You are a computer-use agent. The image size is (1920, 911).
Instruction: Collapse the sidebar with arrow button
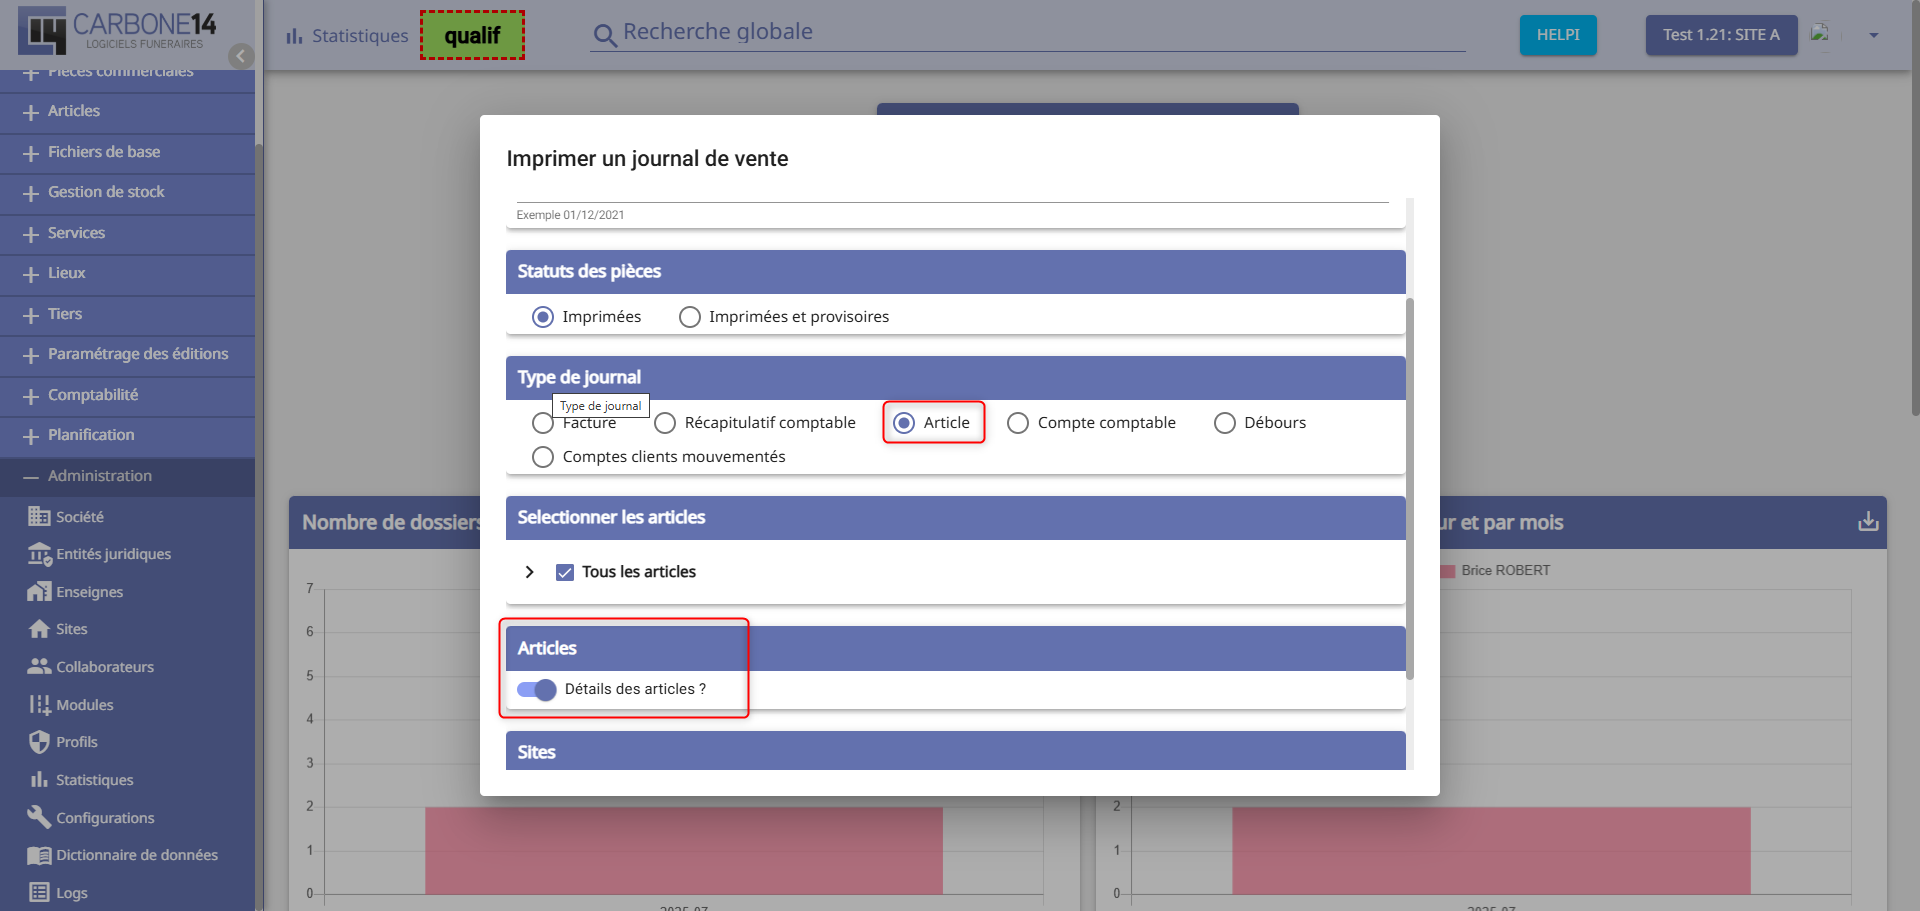pos(240,56)
